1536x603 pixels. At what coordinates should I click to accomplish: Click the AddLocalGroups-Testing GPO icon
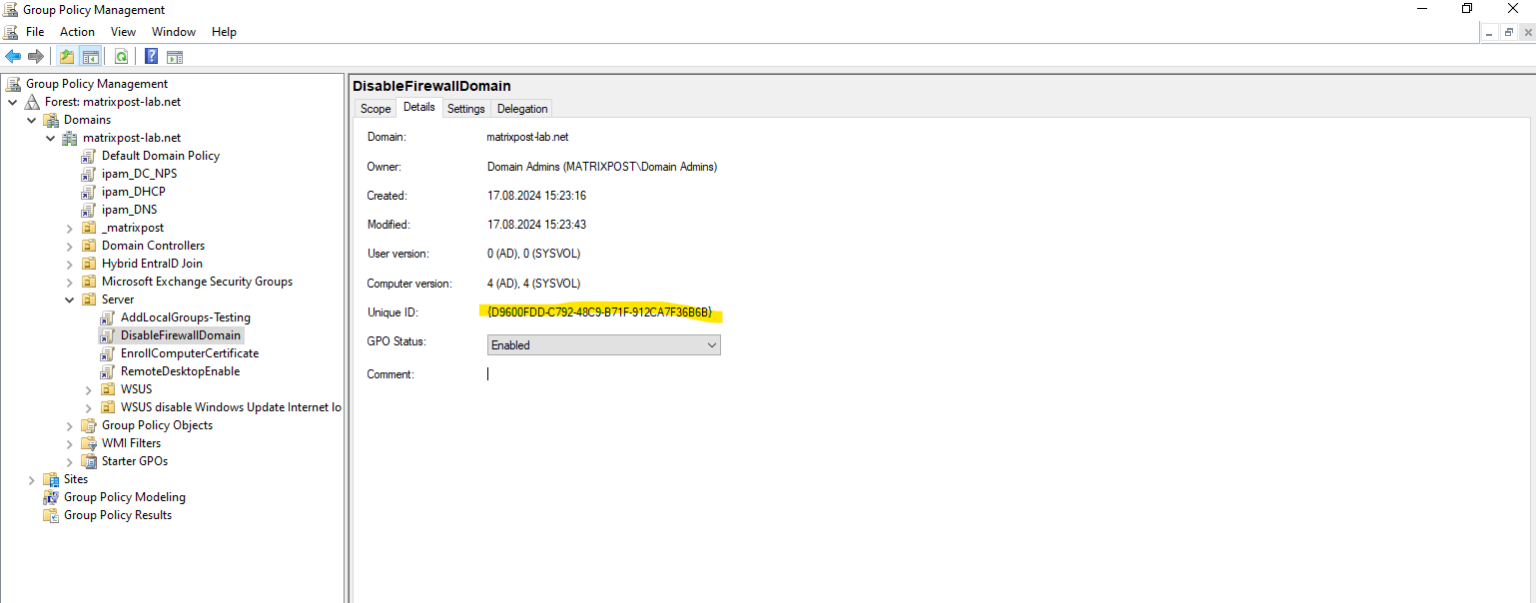108,318
